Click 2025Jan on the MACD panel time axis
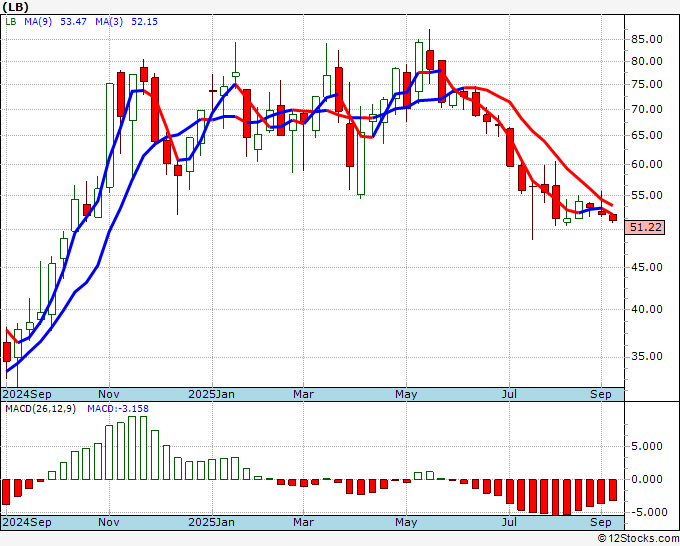Viewport: 680px width, 546px height. (x=211, y=522)
